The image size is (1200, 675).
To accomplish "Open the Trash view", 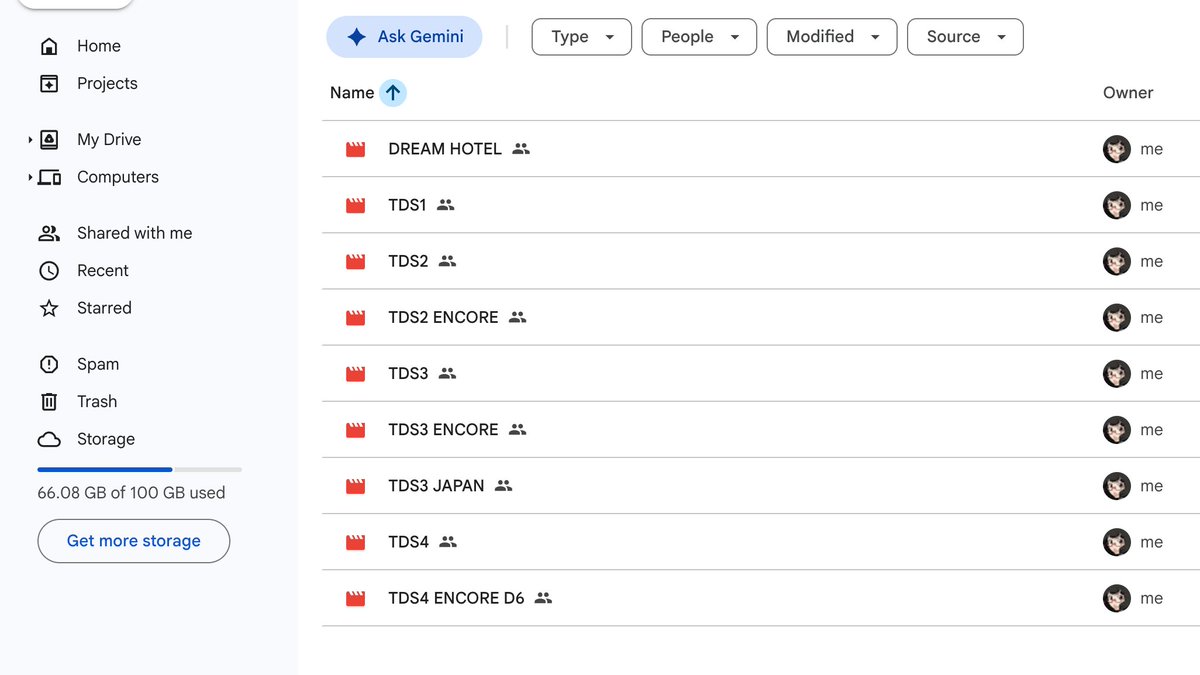I will [97, 402].
